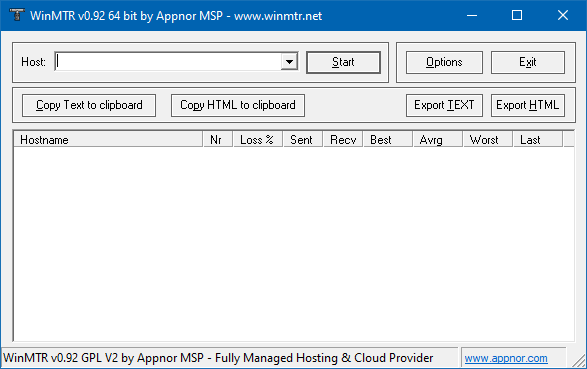The width and height of the screenshot is (587, 369).
Task: Start the trace with Start button
Action: (x=343, y=62)
